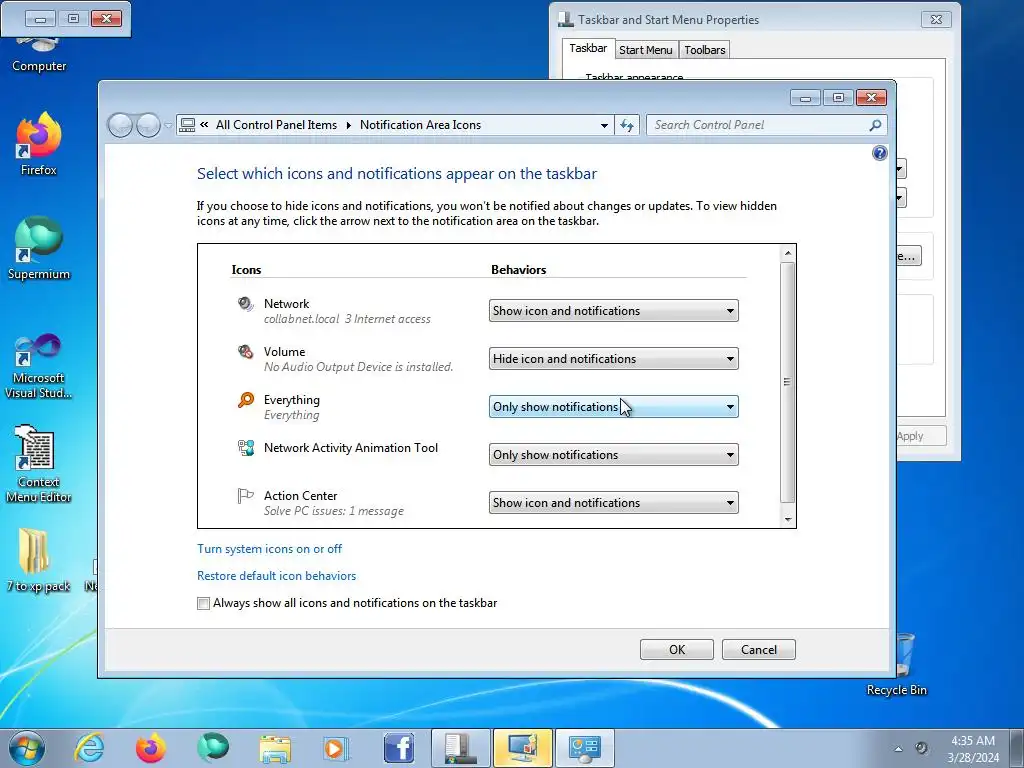Launch Firefox from desktop shortcut

[x=39, y=144]
